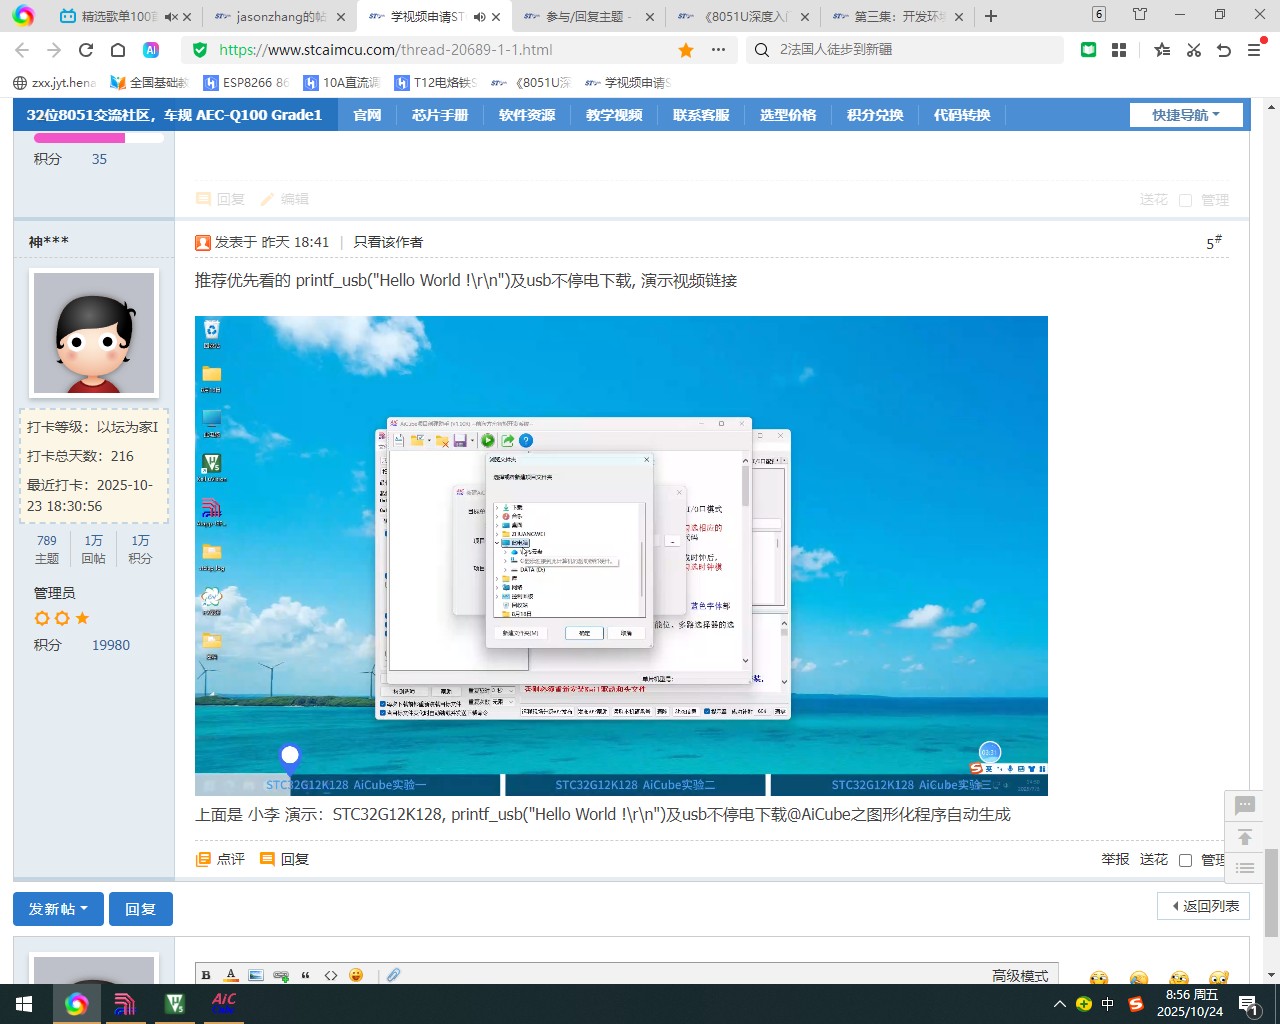Open the browser hamburger menu
Screen dimensions: 1280x1024
(1254, 49)
